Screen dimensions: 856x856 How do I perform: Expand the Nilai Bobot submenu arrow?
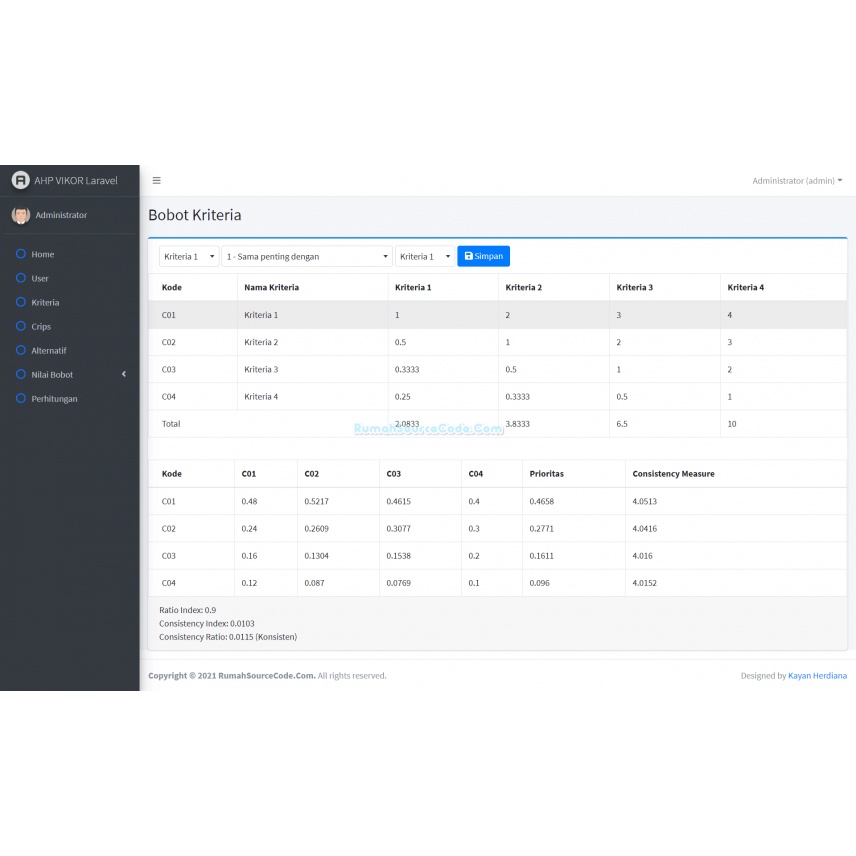[124, 374]
